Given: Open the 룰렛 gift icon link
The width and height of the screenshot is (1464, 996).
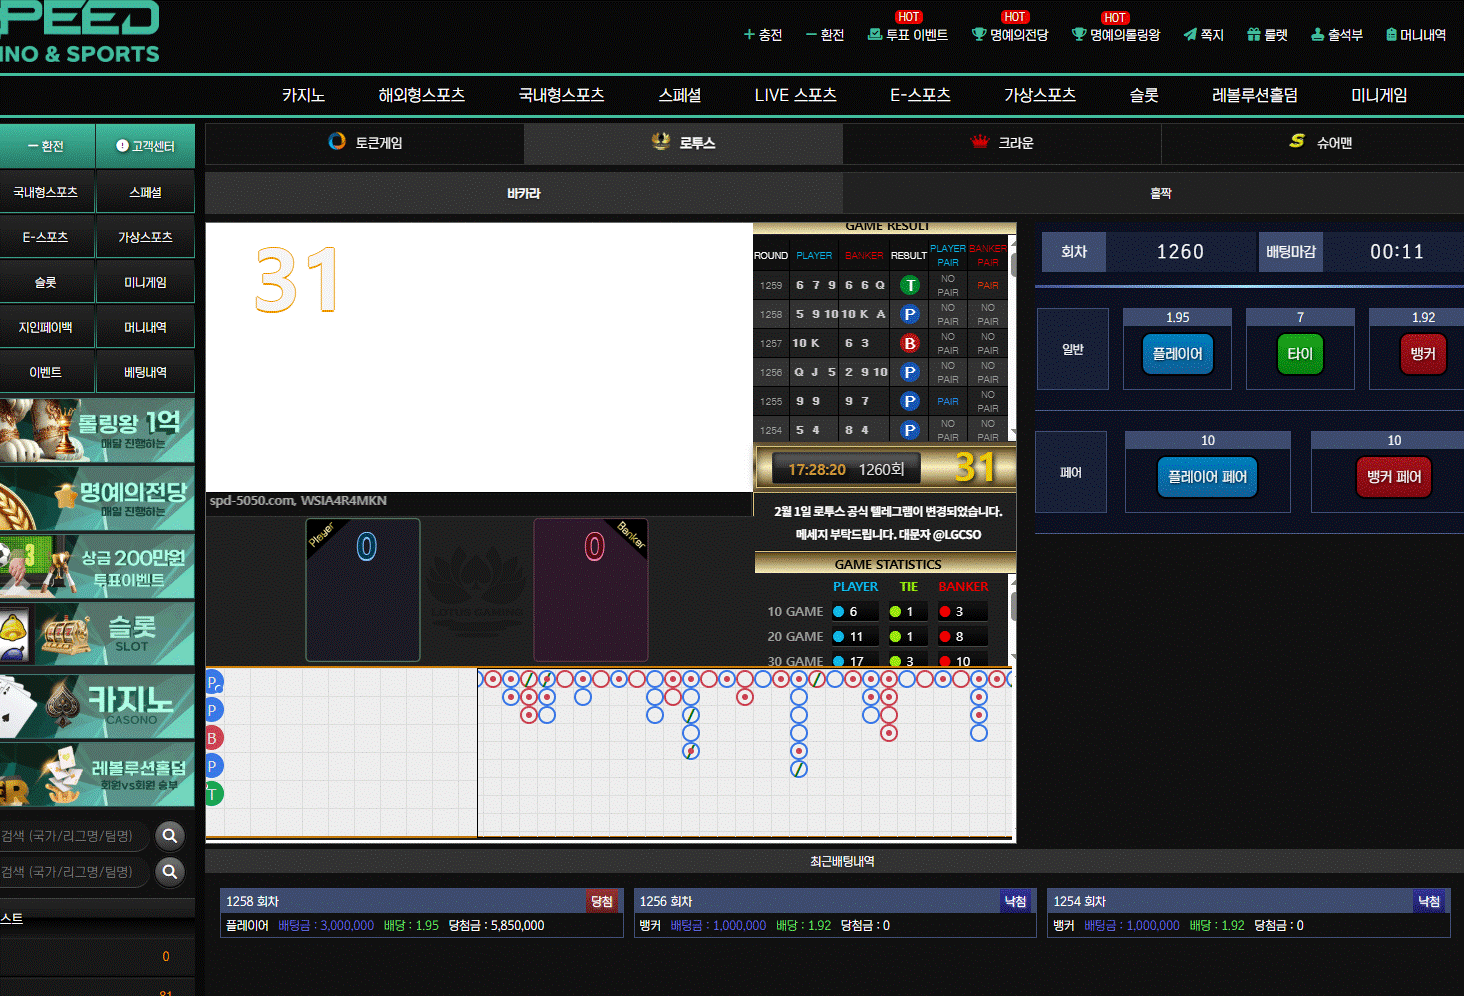Looking at the screenshot, I should point(1254,35).
